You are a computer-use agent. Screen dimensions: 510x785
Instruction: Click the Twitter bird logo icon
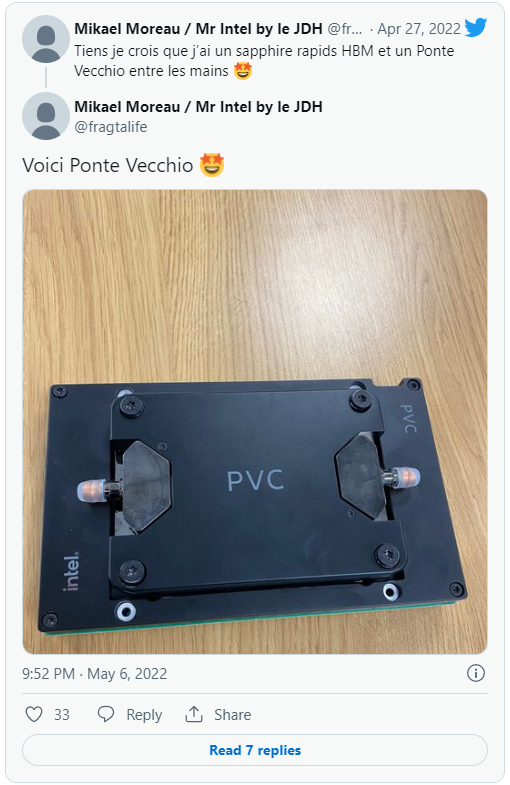point(475,28)
